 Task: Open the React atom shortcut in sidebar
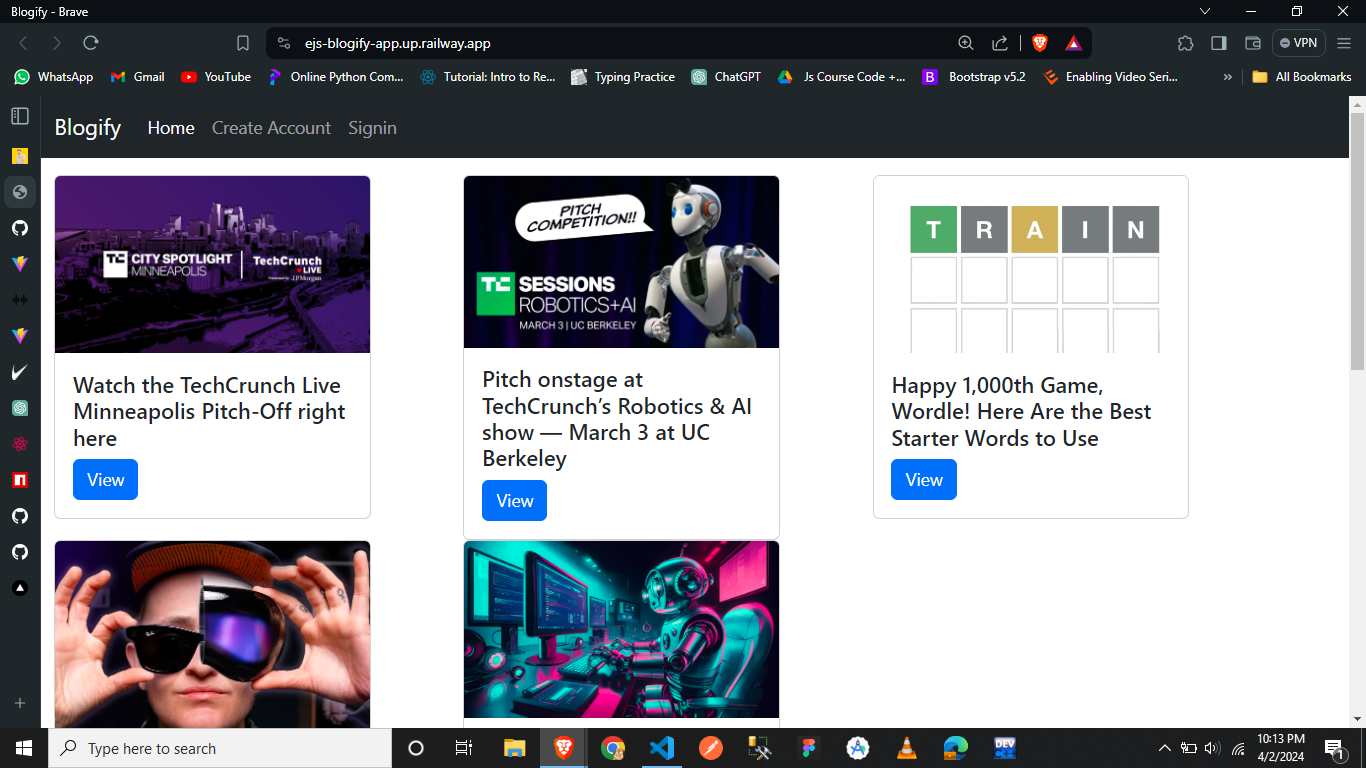point(20,444)
